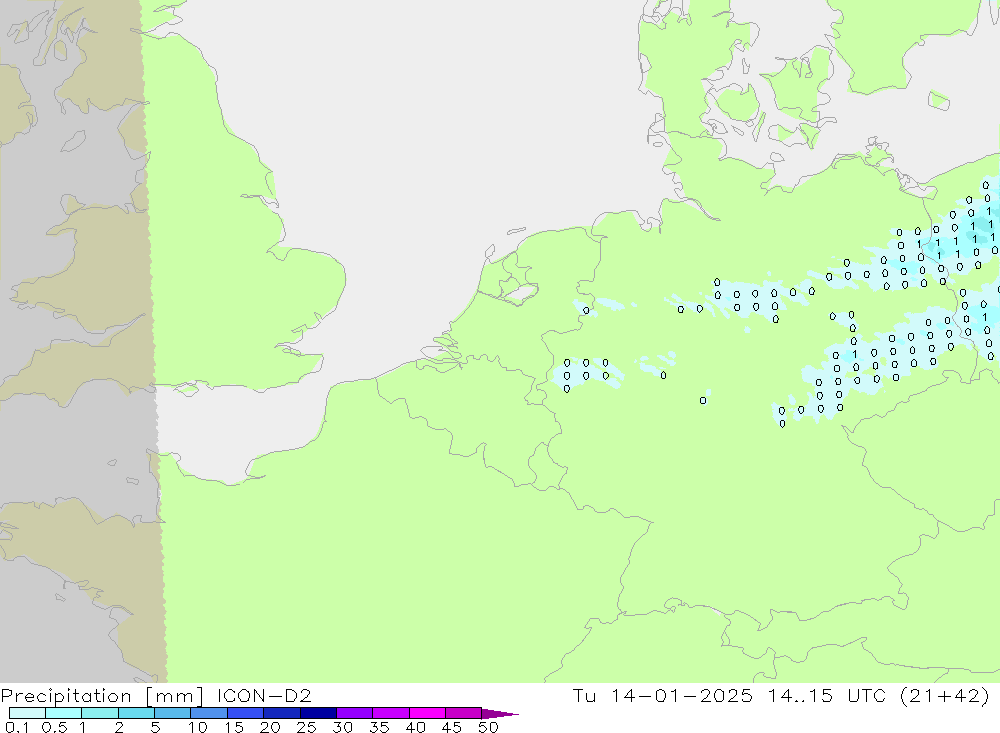The image size is (1000, 733).
Task: Click the 20–25 mm legend color swatch
Action: click(x=282, y=713)
